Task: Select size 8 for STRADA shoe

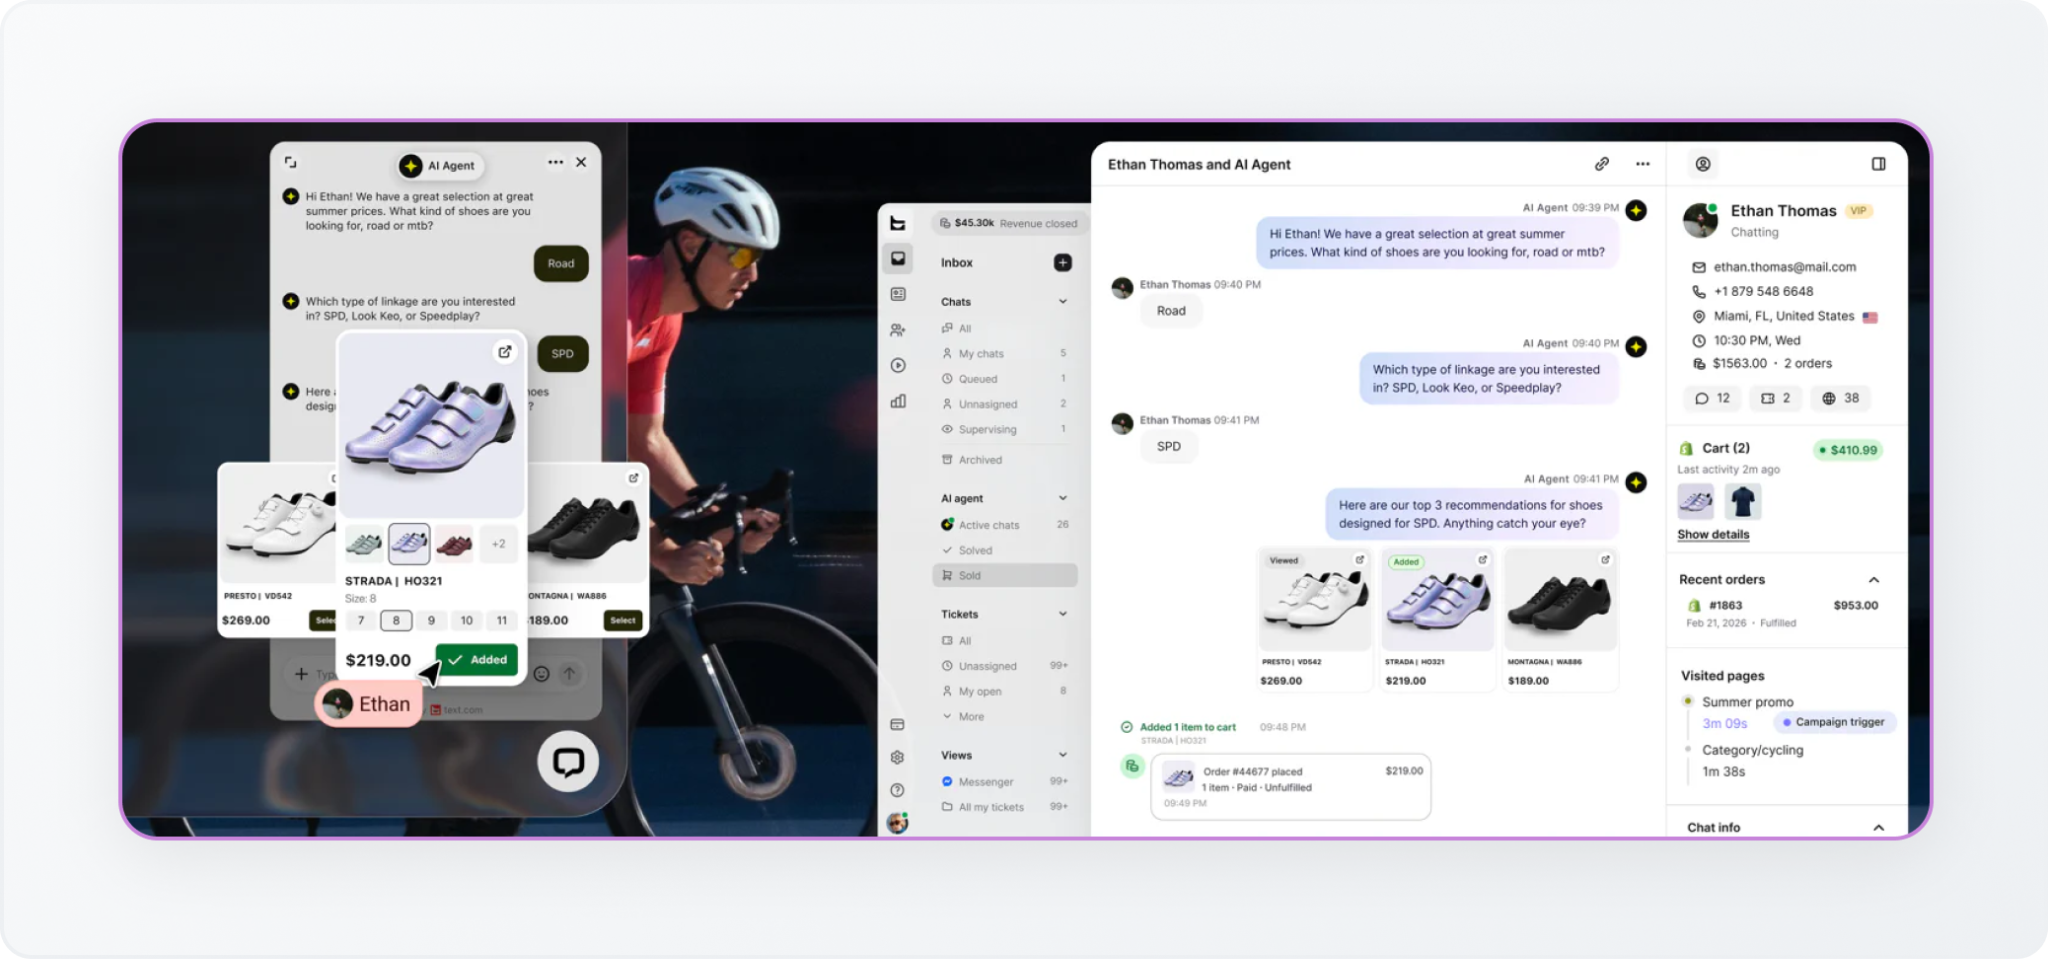Action: click(396, 620)
